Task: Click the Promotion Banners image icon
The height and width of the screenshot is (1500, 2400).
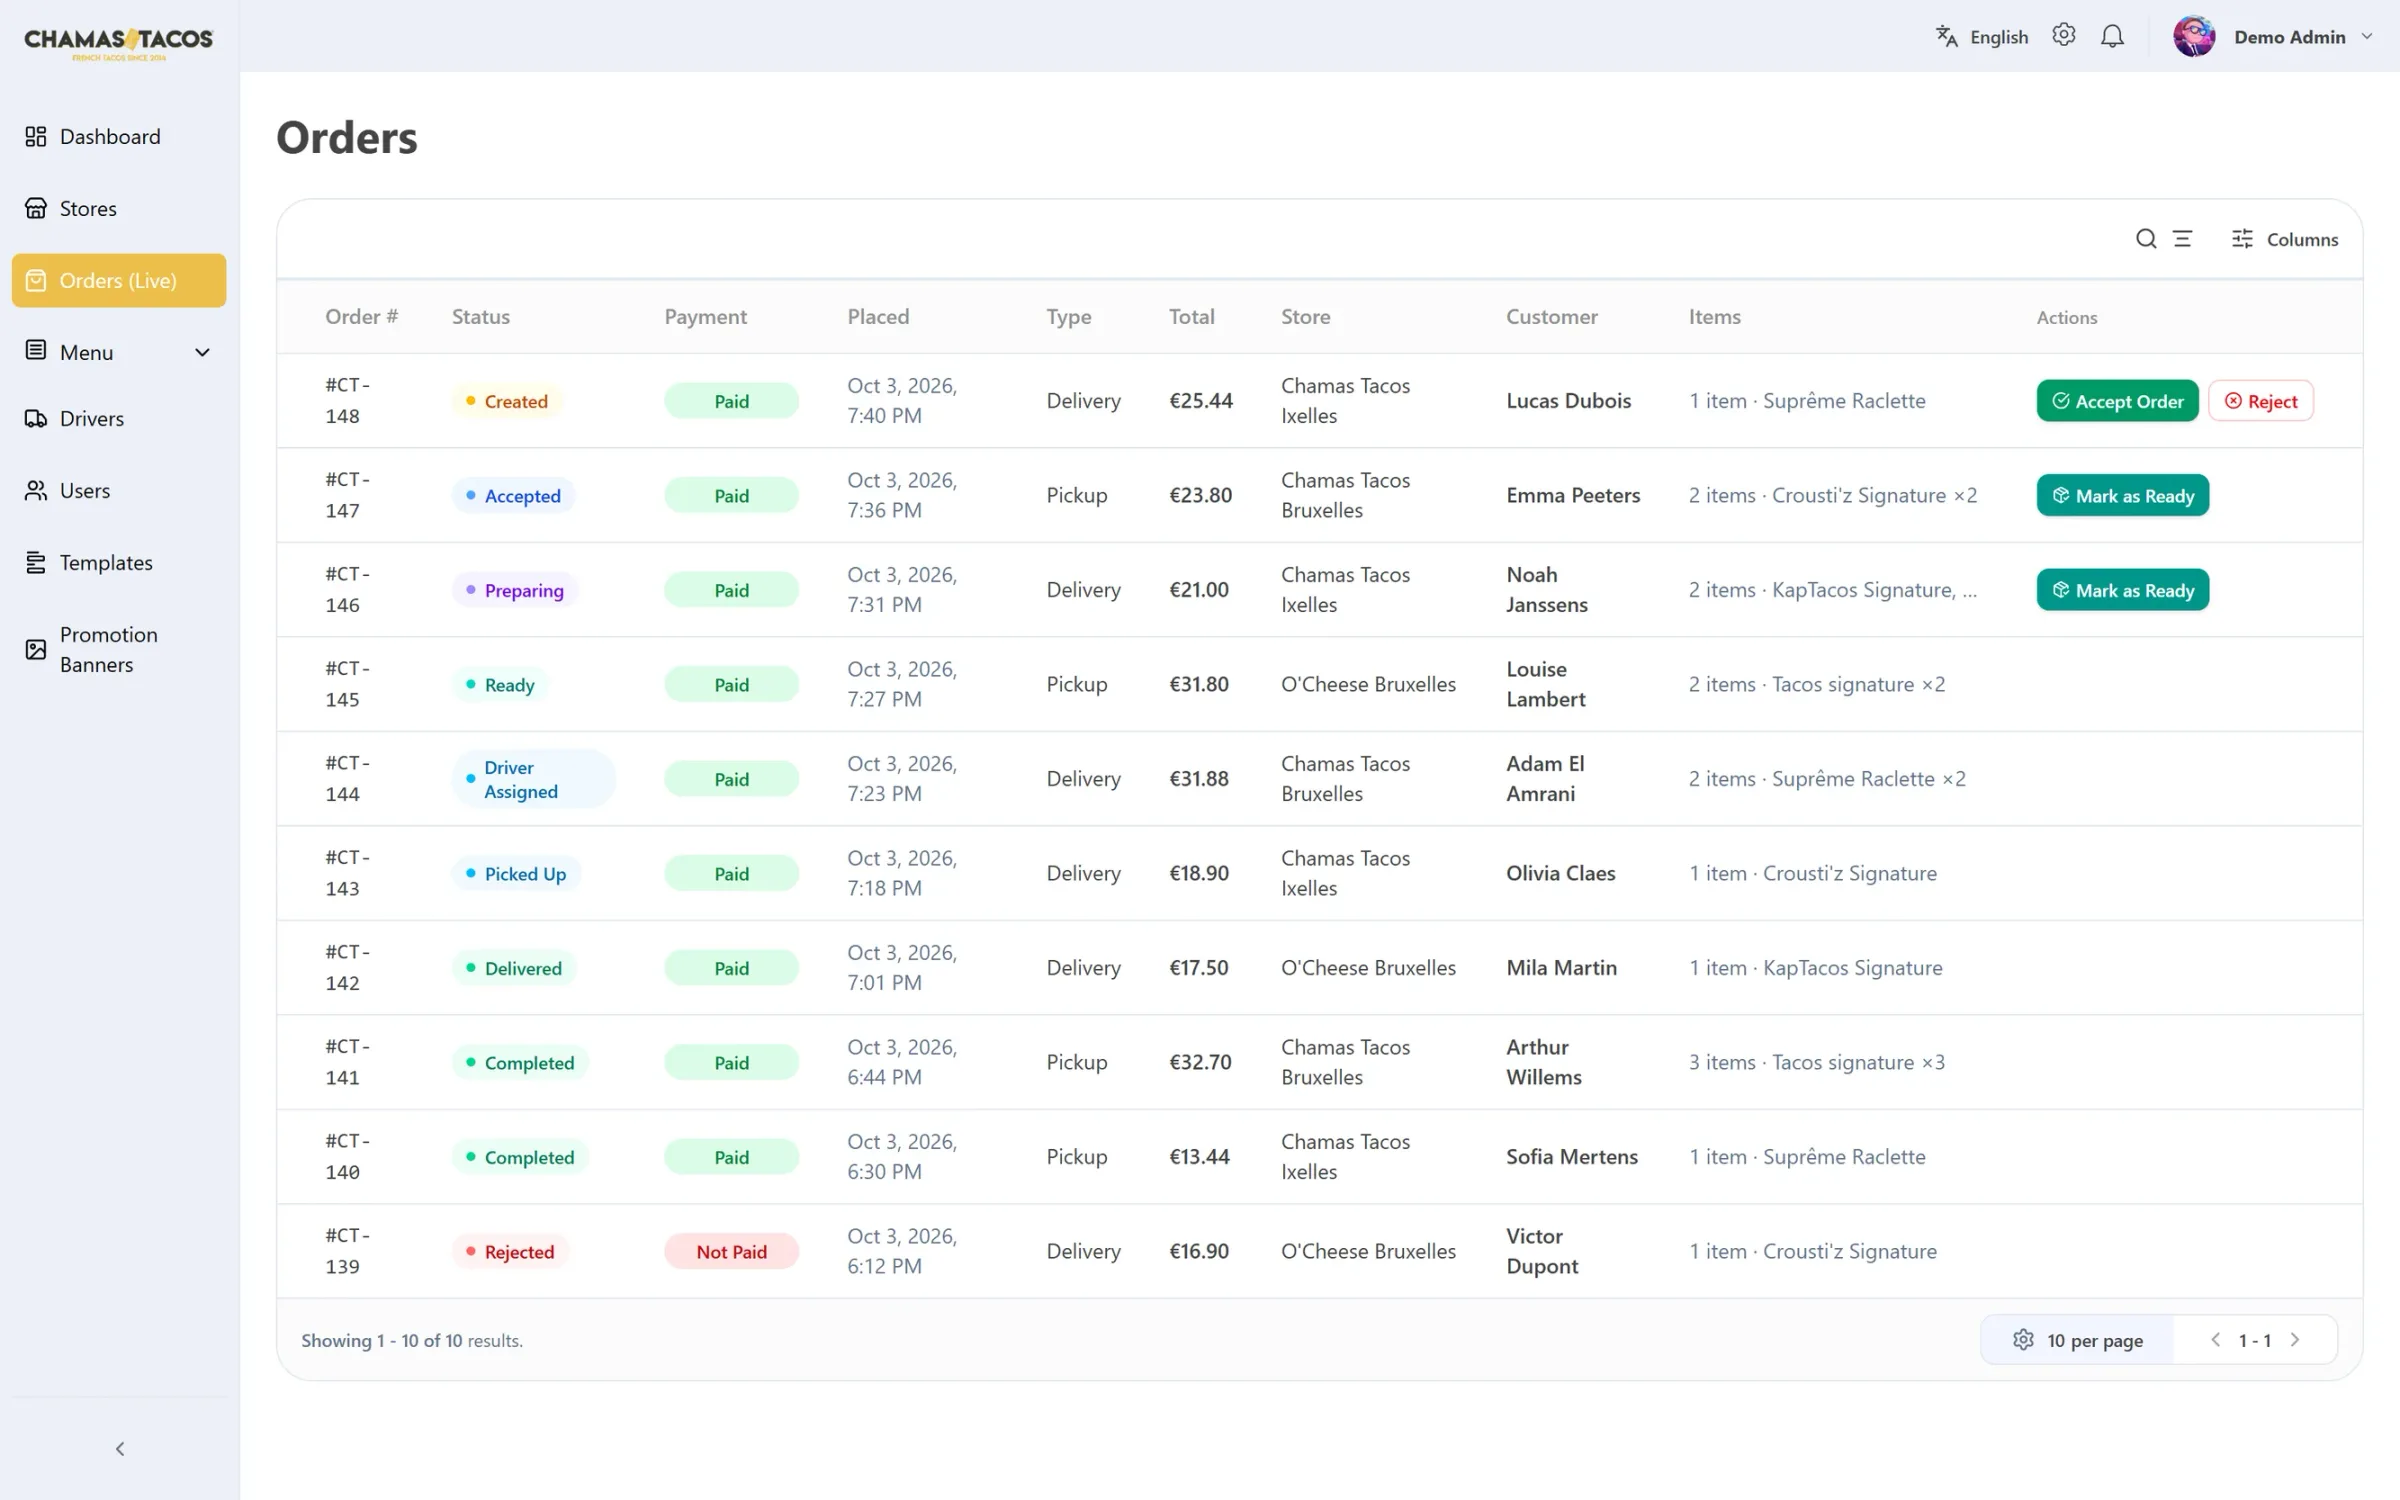Action: (36, 649)
